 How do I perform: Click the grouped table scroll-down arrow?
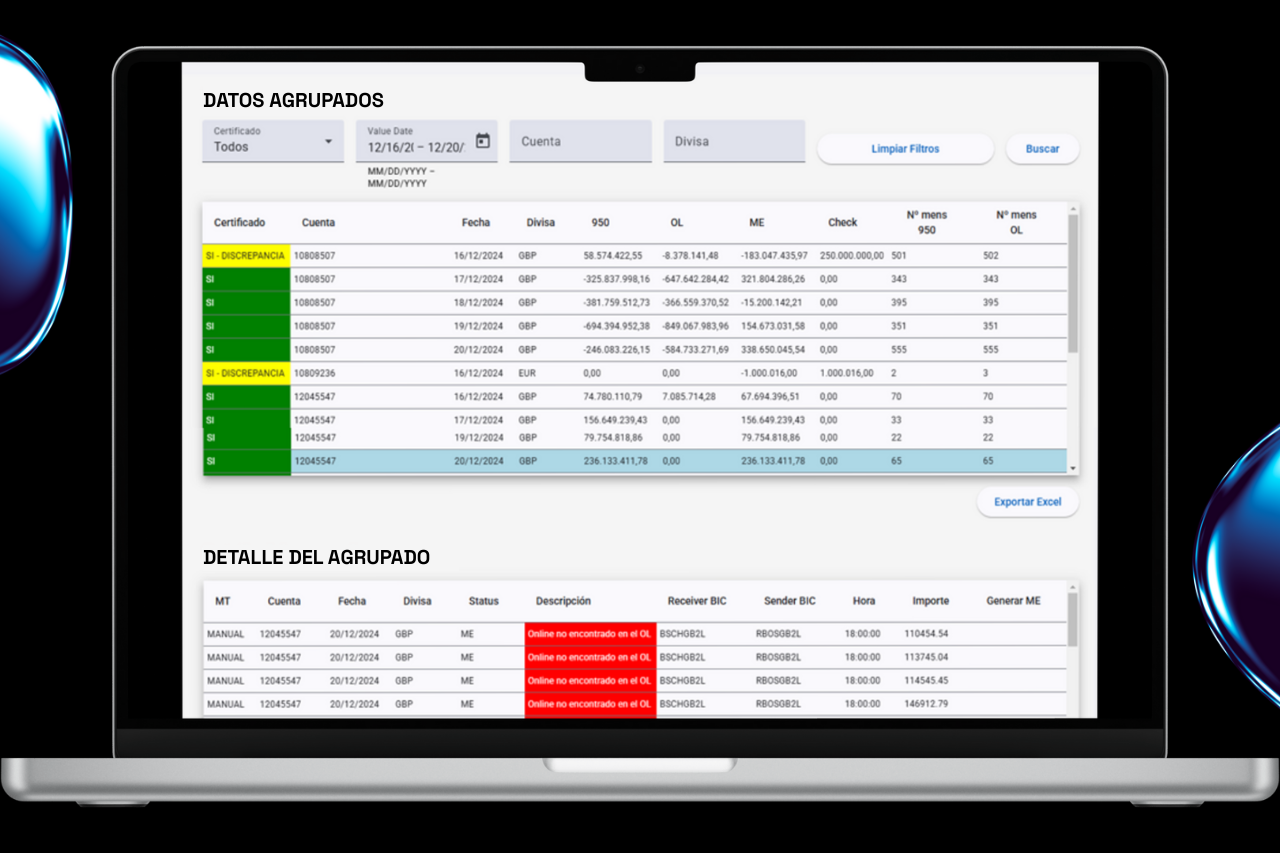[1073, 468]
